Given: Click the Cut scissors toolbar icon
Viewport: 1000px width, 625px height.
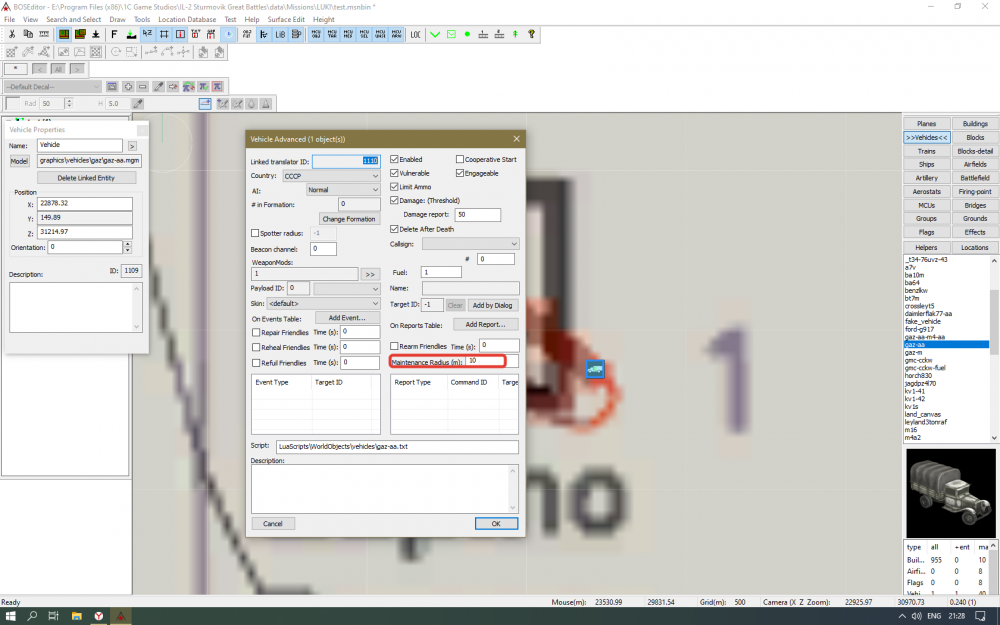Looking at the screenshot, I should (x=12, y=34).
